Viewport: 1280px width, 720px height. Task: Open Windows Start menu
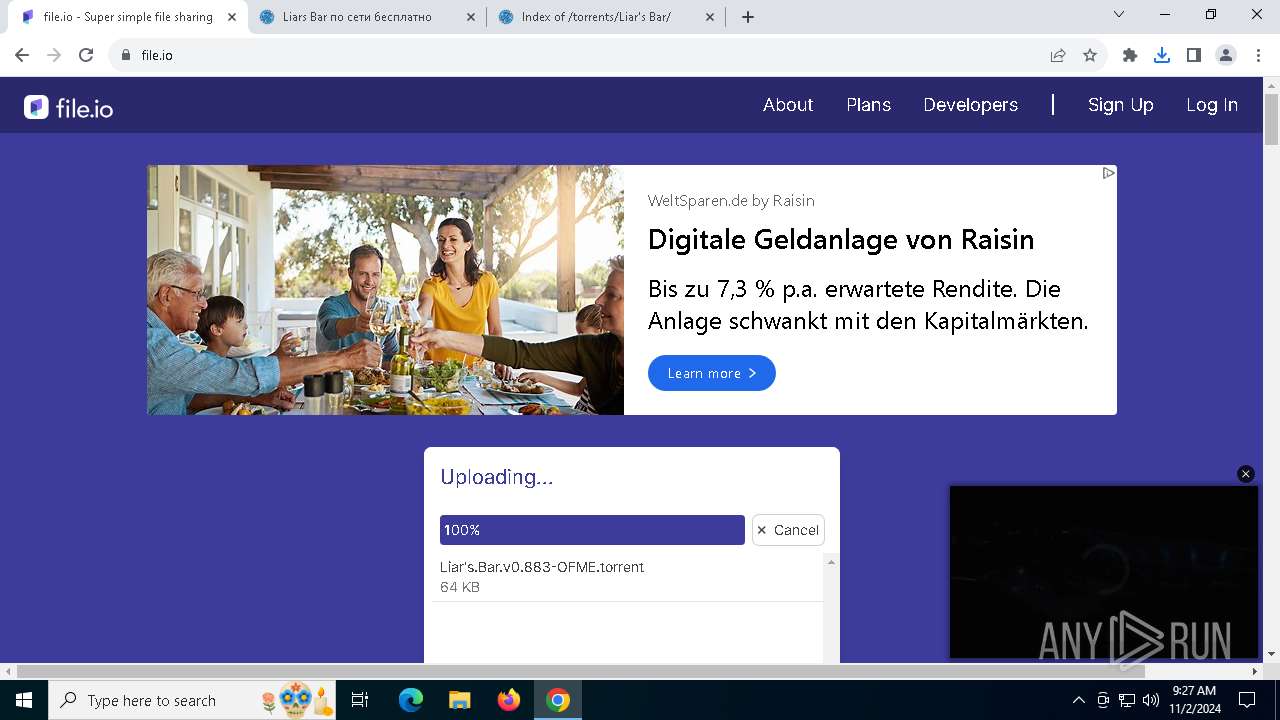(24, 700)
